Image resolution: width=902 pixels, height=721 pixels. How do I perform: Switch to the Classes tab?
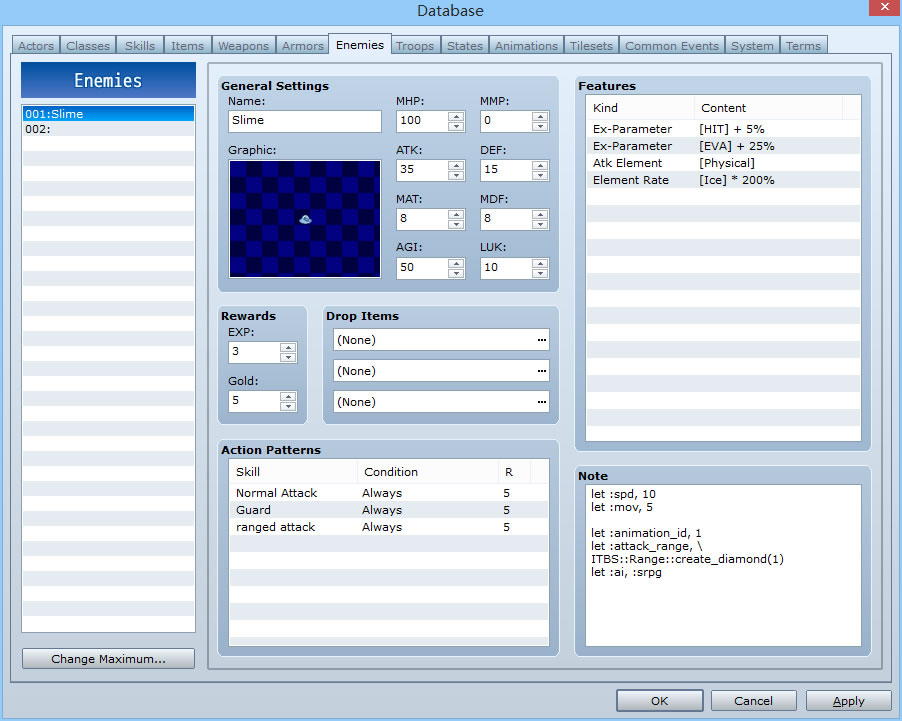(88, 45)
